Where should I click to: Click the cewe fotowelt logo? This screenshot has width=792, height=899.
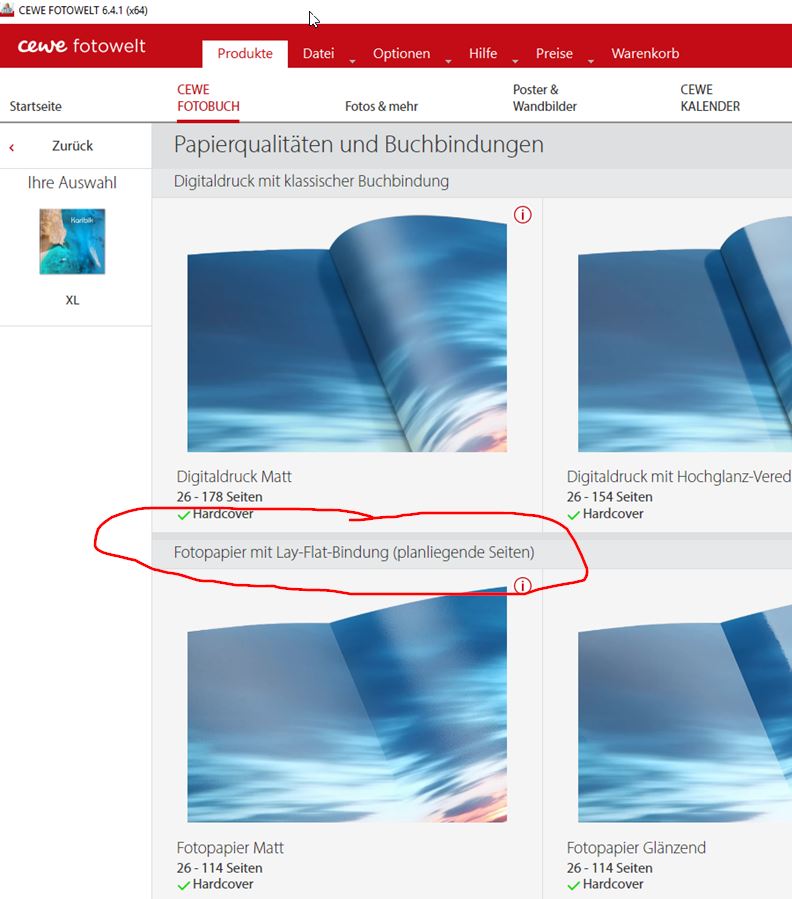pyautogui.click(x=81, y=46)
